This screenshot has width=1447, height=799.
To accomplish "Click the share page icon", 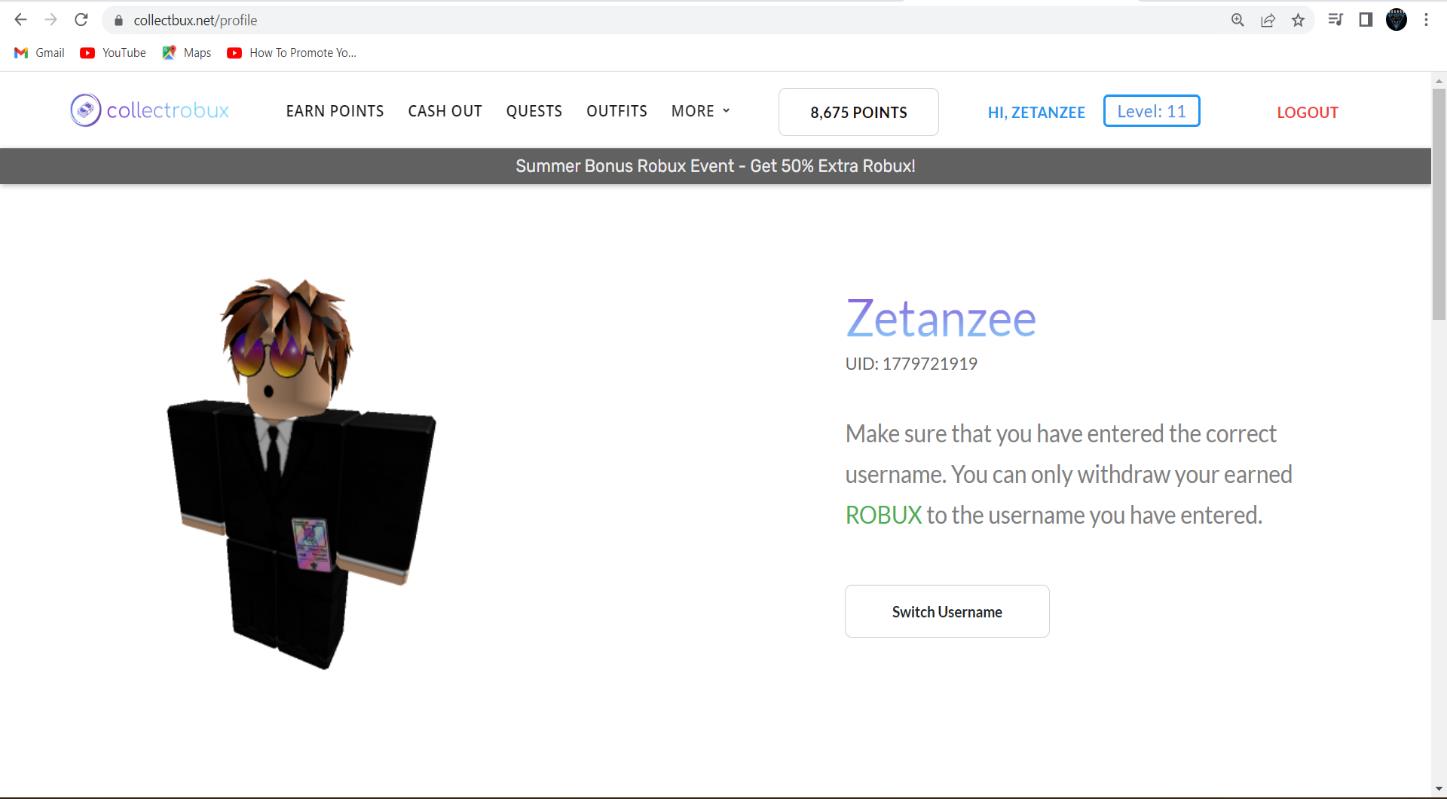I will (x=1268, y=20).
